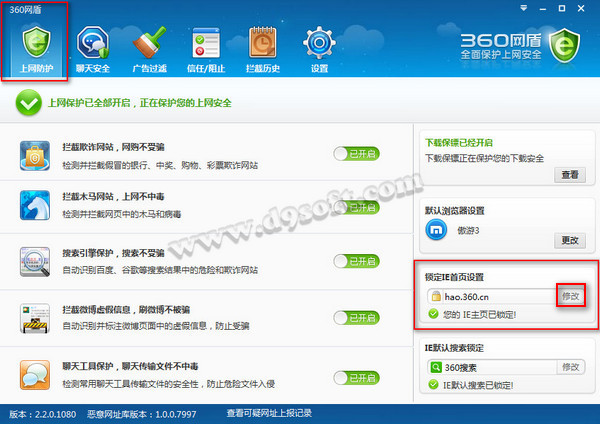Click the lock icon beside hao.360.cn

(436, 296)
